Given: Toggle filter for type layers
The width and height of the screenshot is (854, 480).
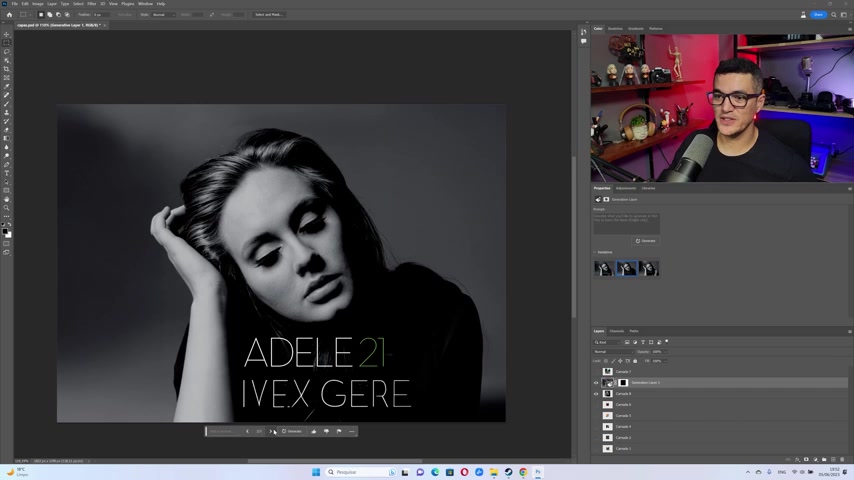Looking at the screenshot, I should (x=643, y=342).
